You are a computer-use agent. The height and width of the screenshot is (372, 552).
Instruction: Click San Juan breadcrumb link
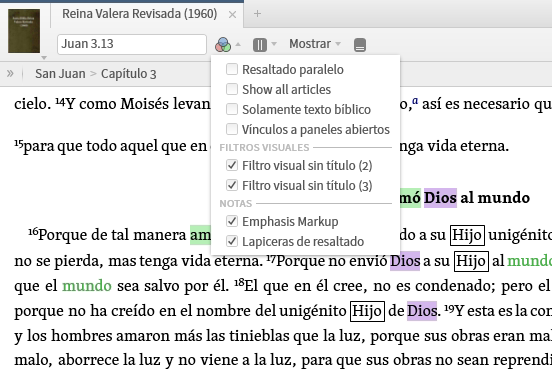click(x=60, y=74)
